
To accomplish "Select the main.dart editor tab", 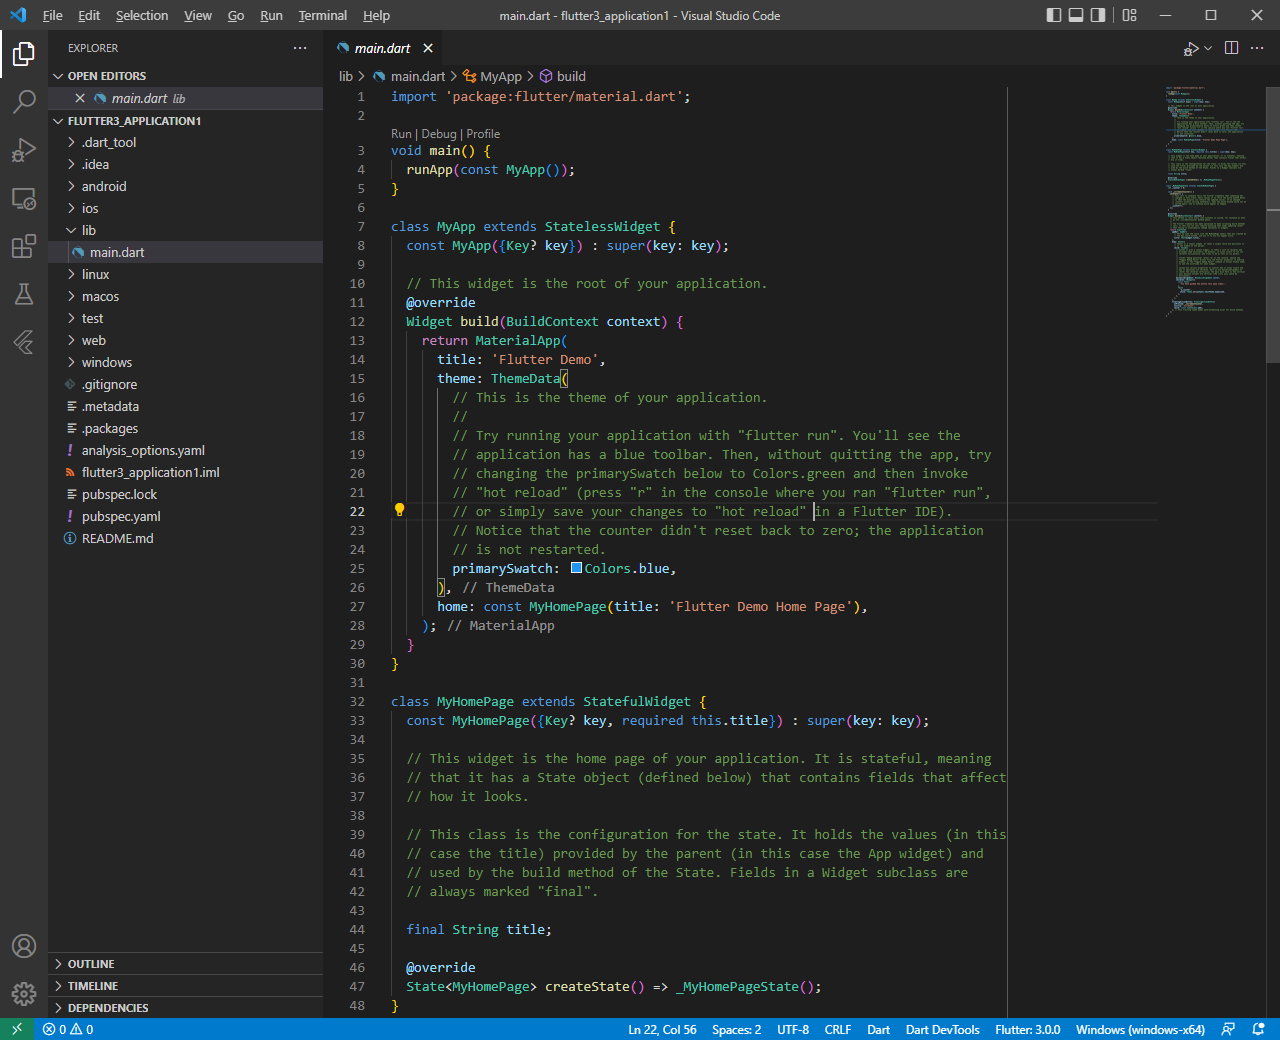I will click(384, 47).
